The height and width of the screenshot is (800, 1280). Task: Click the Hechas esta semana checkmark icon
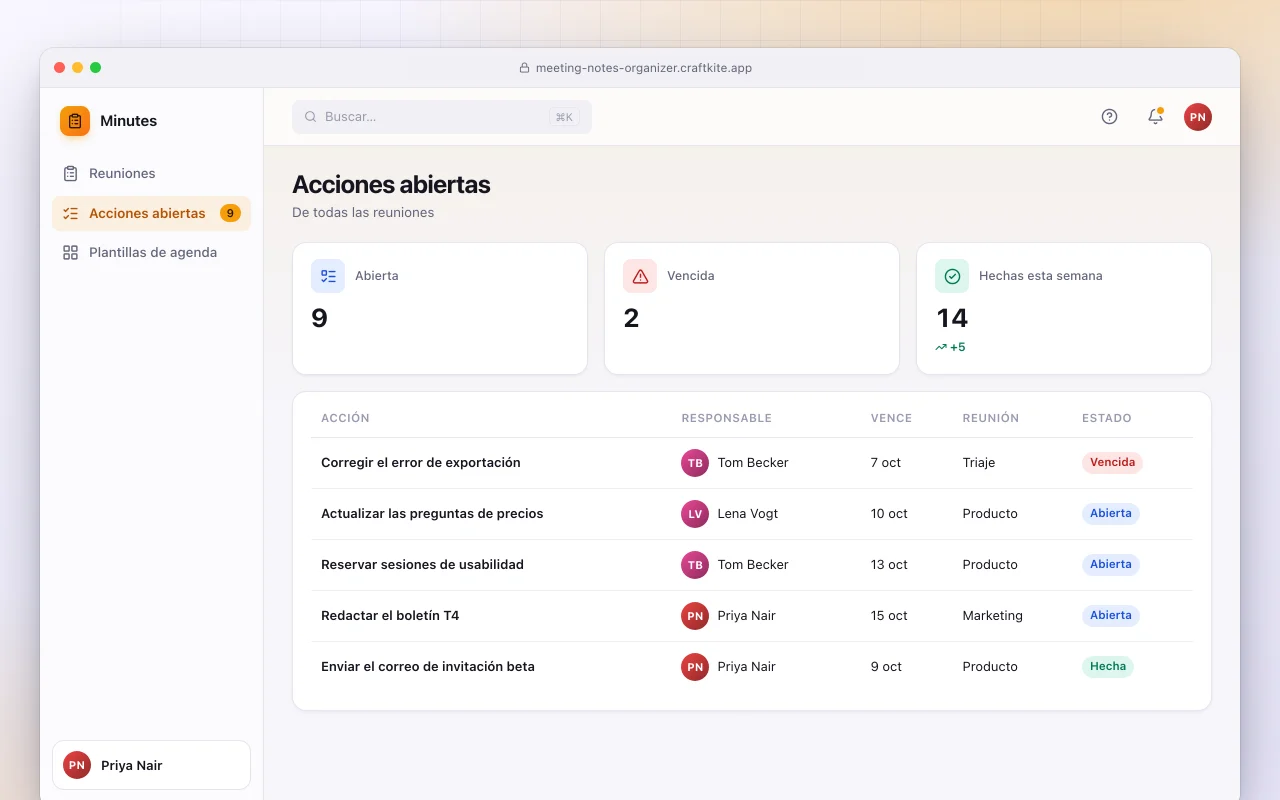(x=952, y=276)
